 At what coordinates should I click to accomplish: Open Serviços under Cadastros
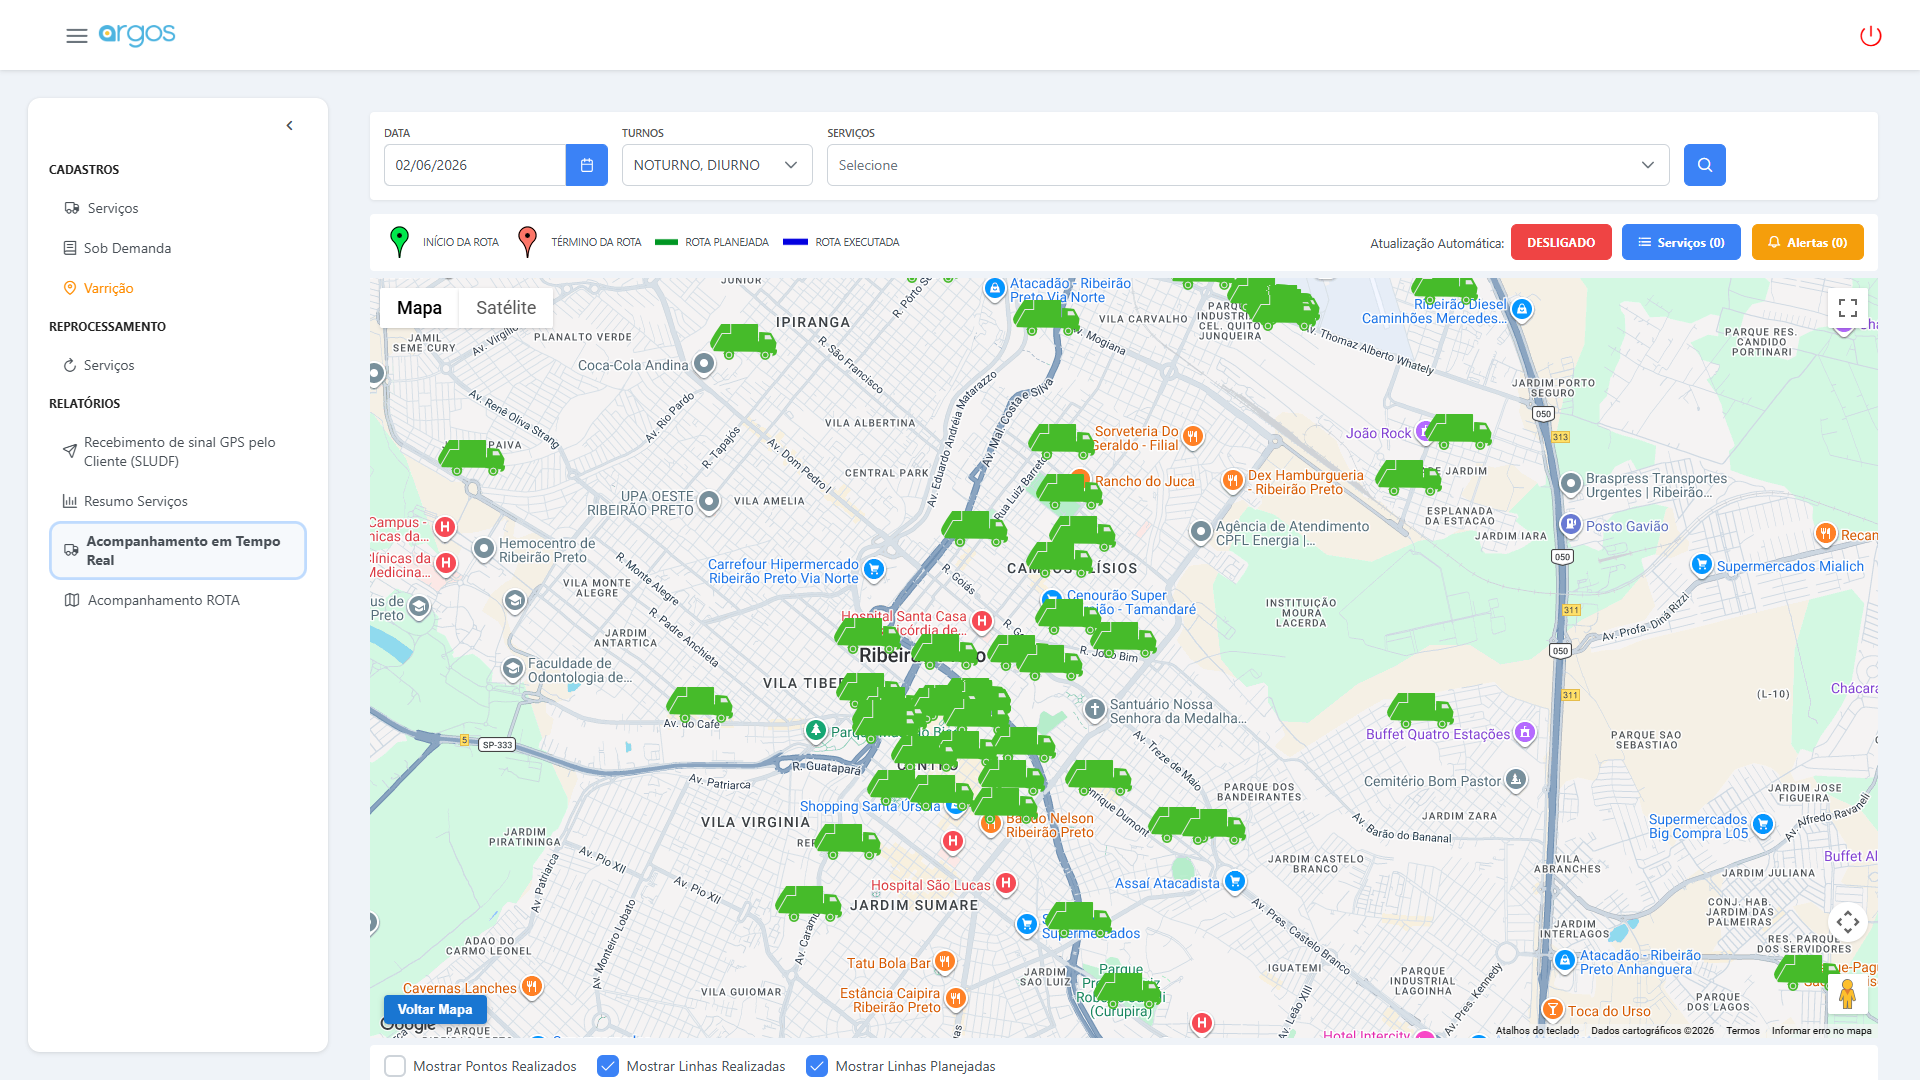point(113,208)
